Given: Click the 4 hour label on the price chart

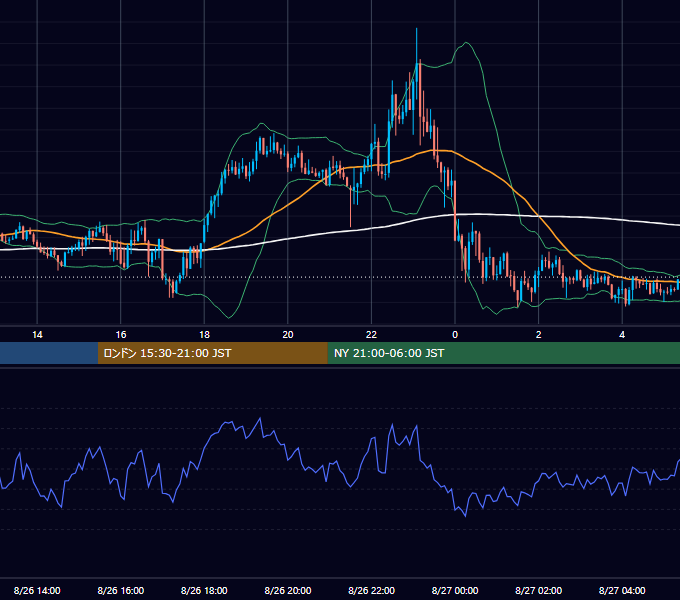Looking at the screenshot, I should pos(622,335).
